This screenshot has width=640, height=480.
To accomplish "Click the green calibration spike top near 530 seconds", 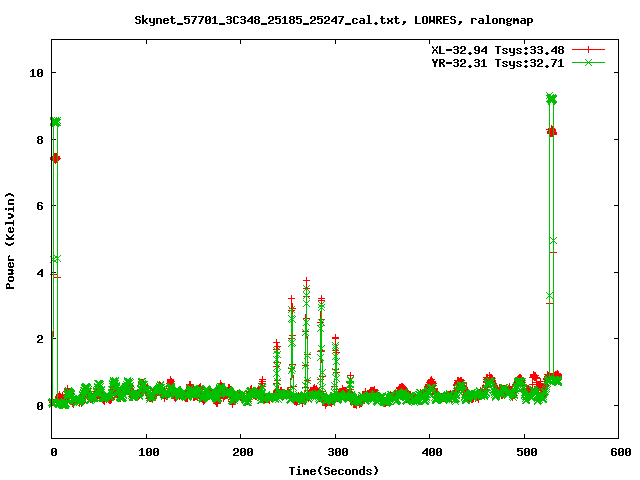I will 551,98.
